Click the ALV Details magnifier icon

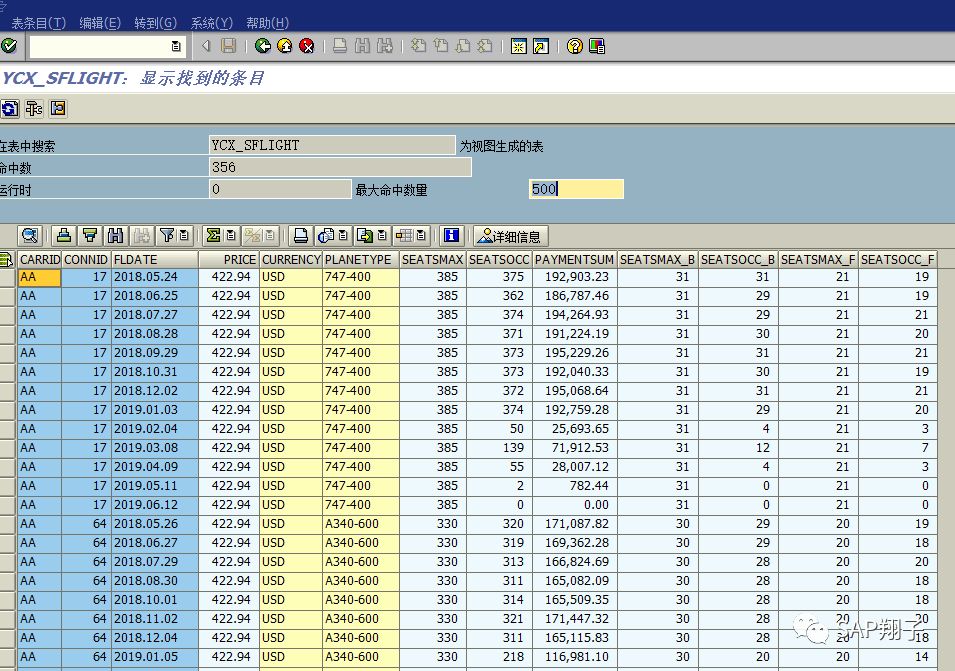click(29, 236)
